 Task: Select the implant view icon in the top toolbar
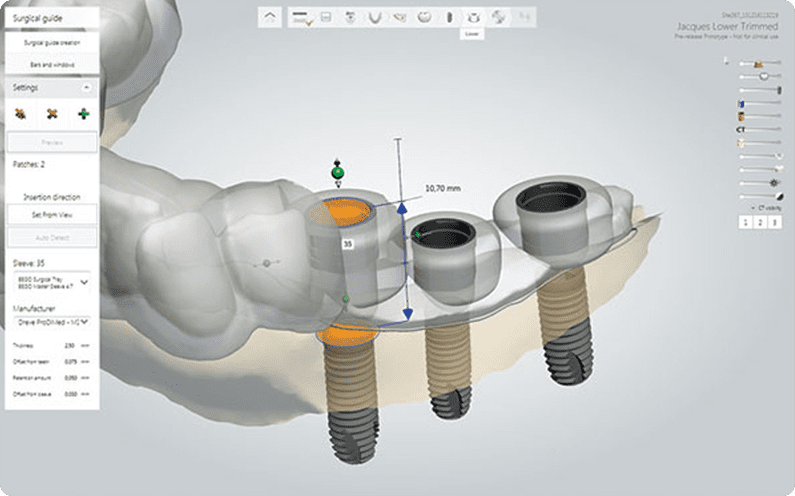coord(448,17)
